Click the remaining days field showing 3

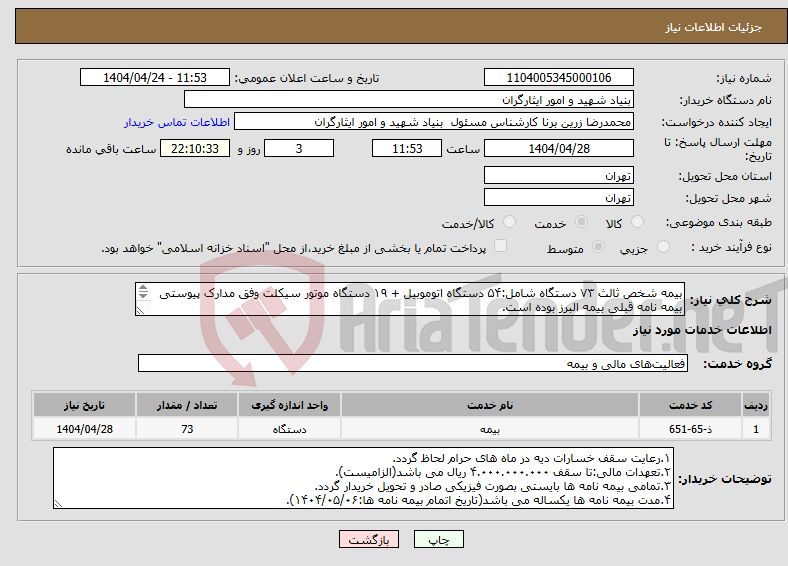[x=299, y=148]
